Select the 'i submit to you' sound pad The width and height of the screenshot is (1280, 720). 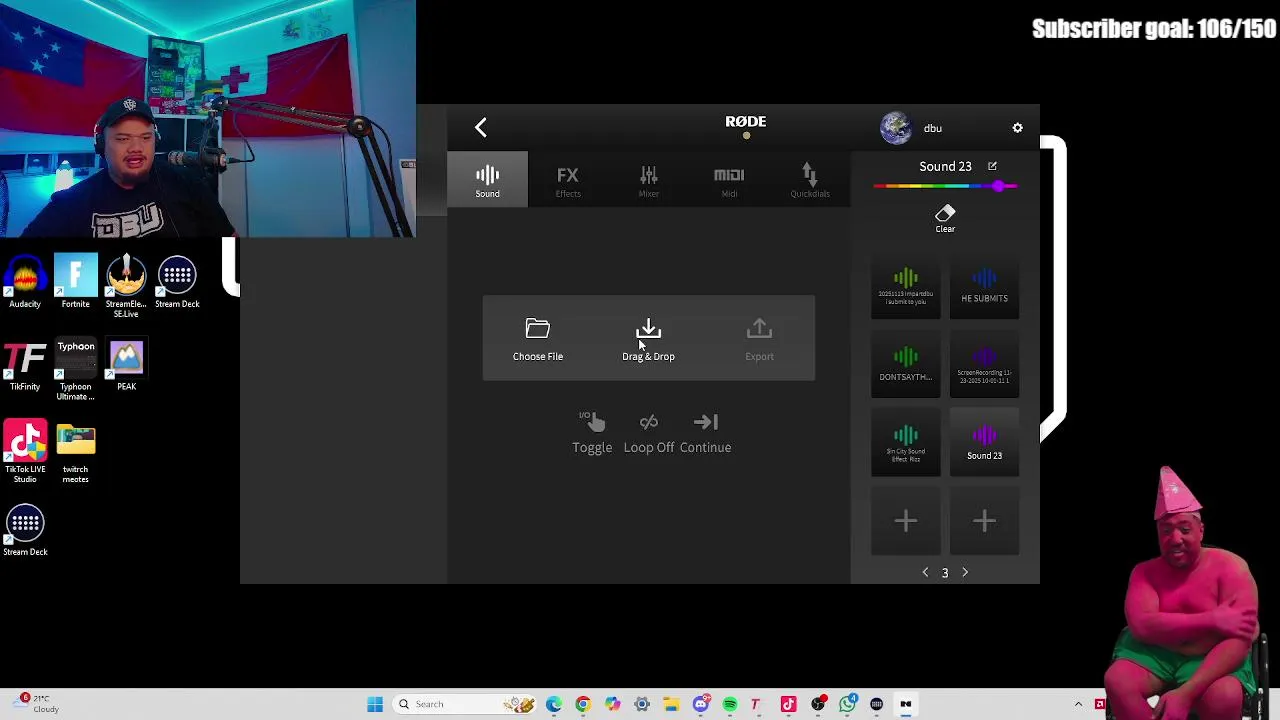(906, 288)
